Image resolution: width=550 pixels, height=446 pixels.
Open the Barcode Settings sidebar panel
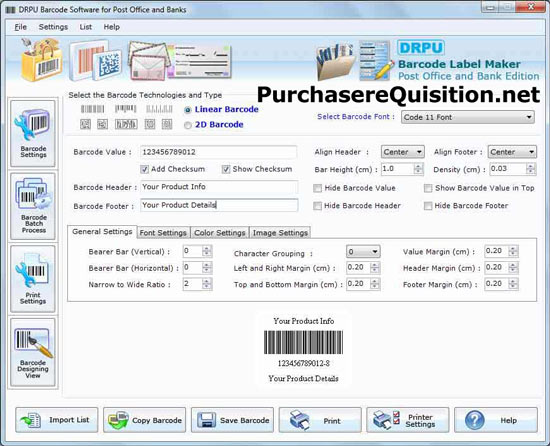click(x=33, y=133)
